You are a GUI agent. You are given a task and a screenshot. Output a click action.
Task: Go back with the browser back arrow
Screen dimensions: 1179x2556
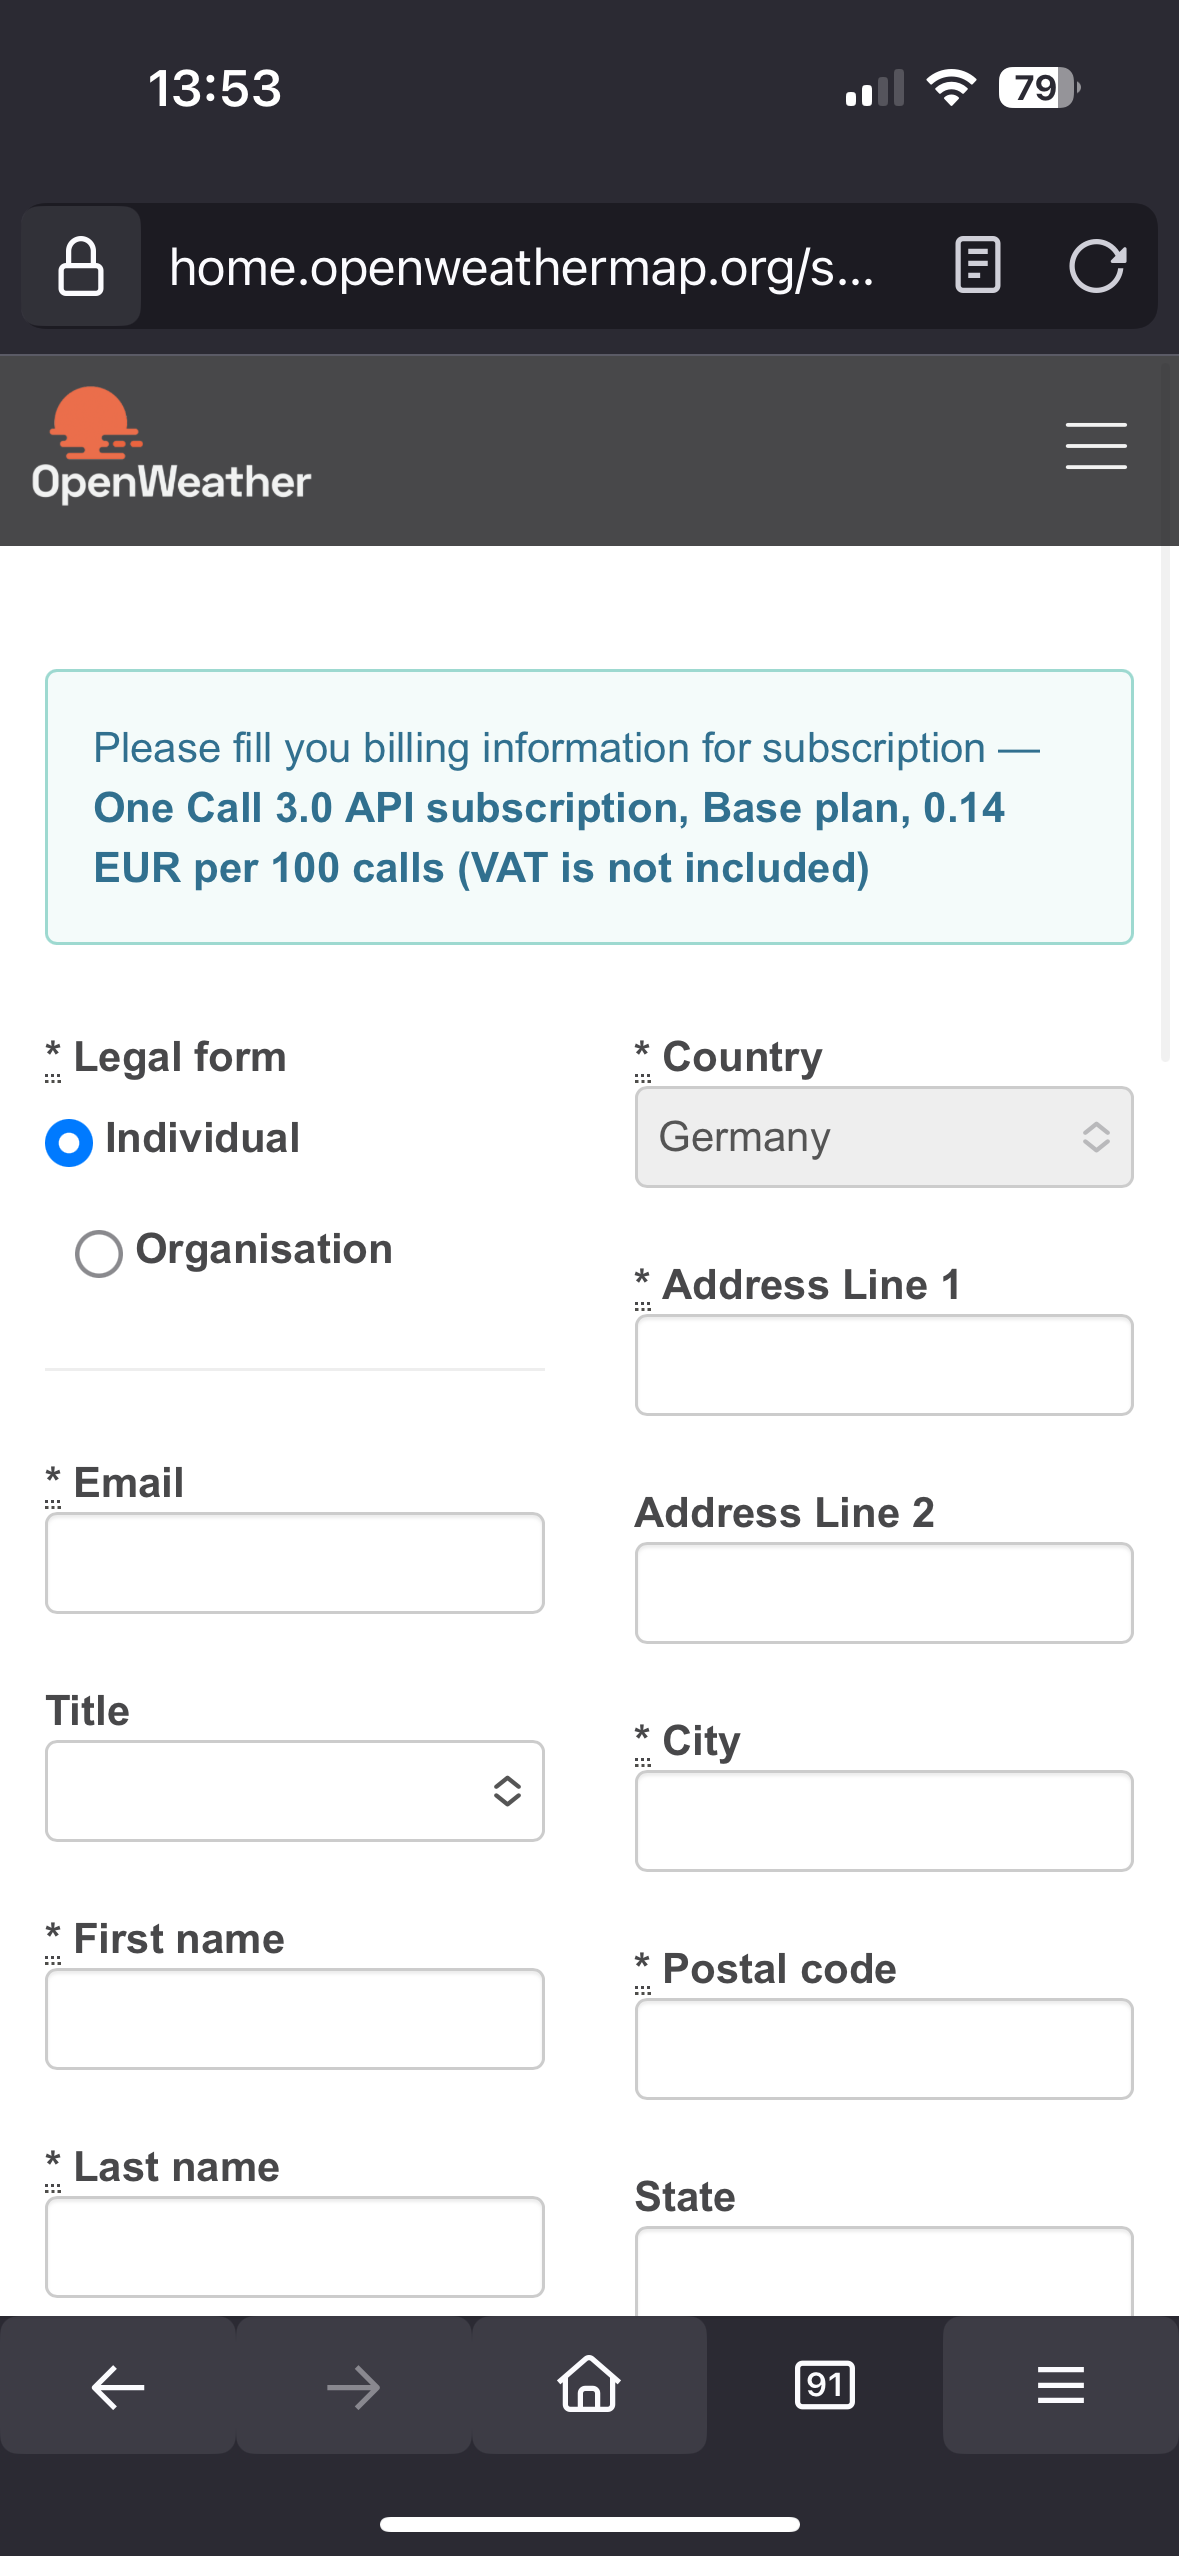(118, 2387)
